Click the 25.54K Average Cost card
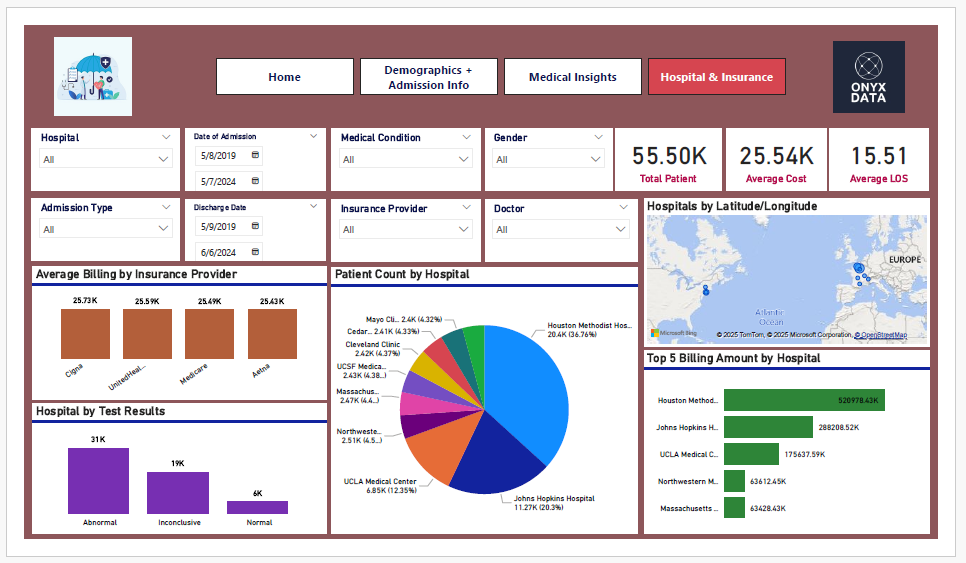Viewport: 966px width, 563px height. pos(776,160)
